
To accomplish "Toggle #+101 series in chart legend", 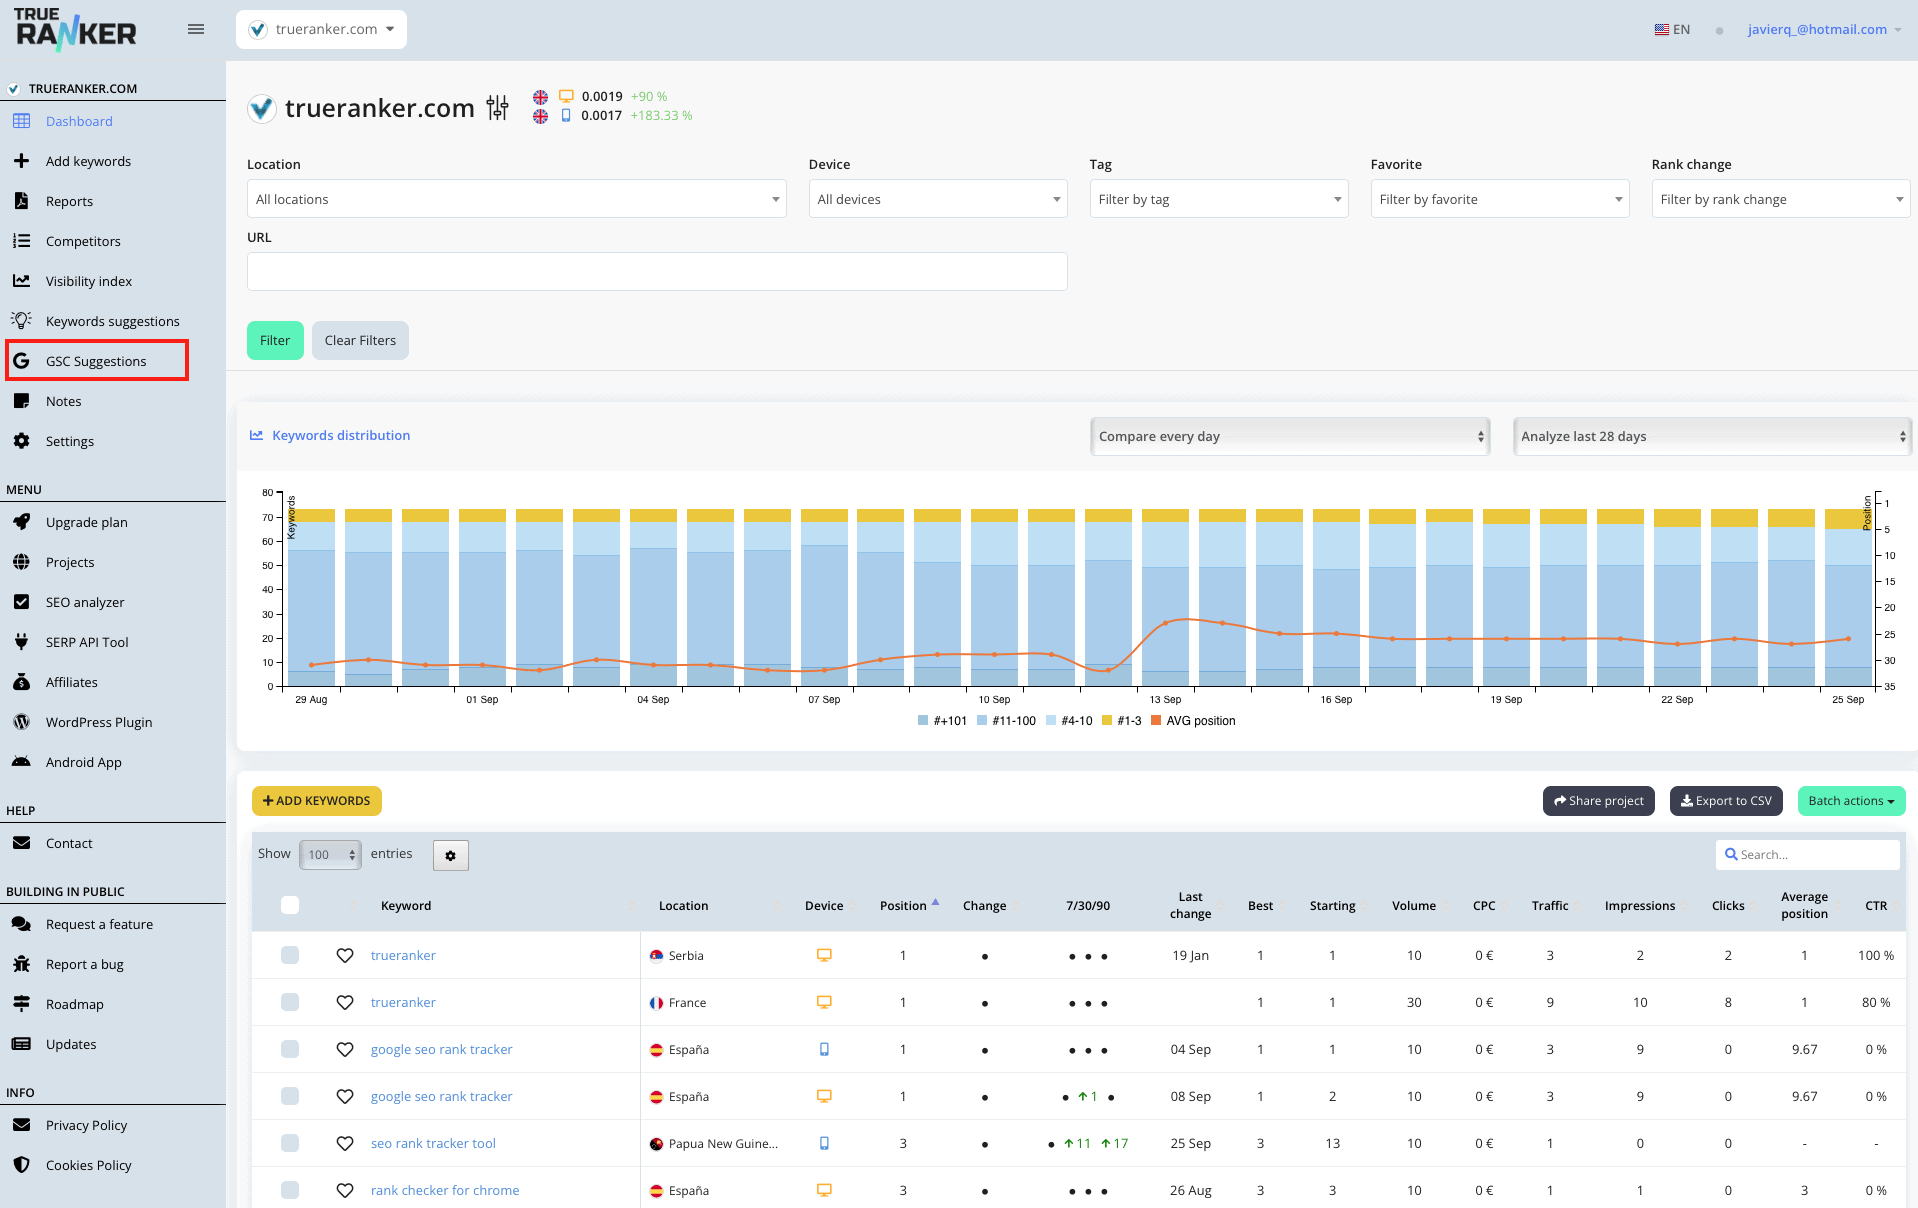I will coord(942,721).
